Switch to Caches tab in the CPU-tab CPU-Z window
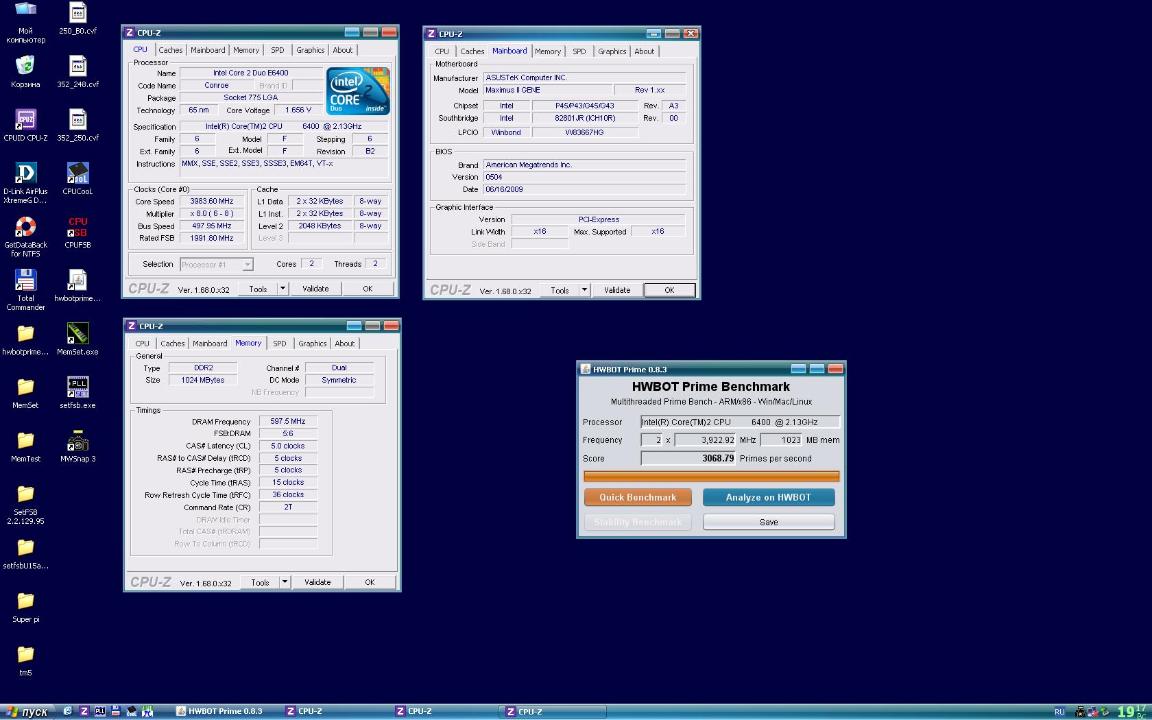Image resolution: width=1152 pixels, height=720 pixels. click(170, 50)
